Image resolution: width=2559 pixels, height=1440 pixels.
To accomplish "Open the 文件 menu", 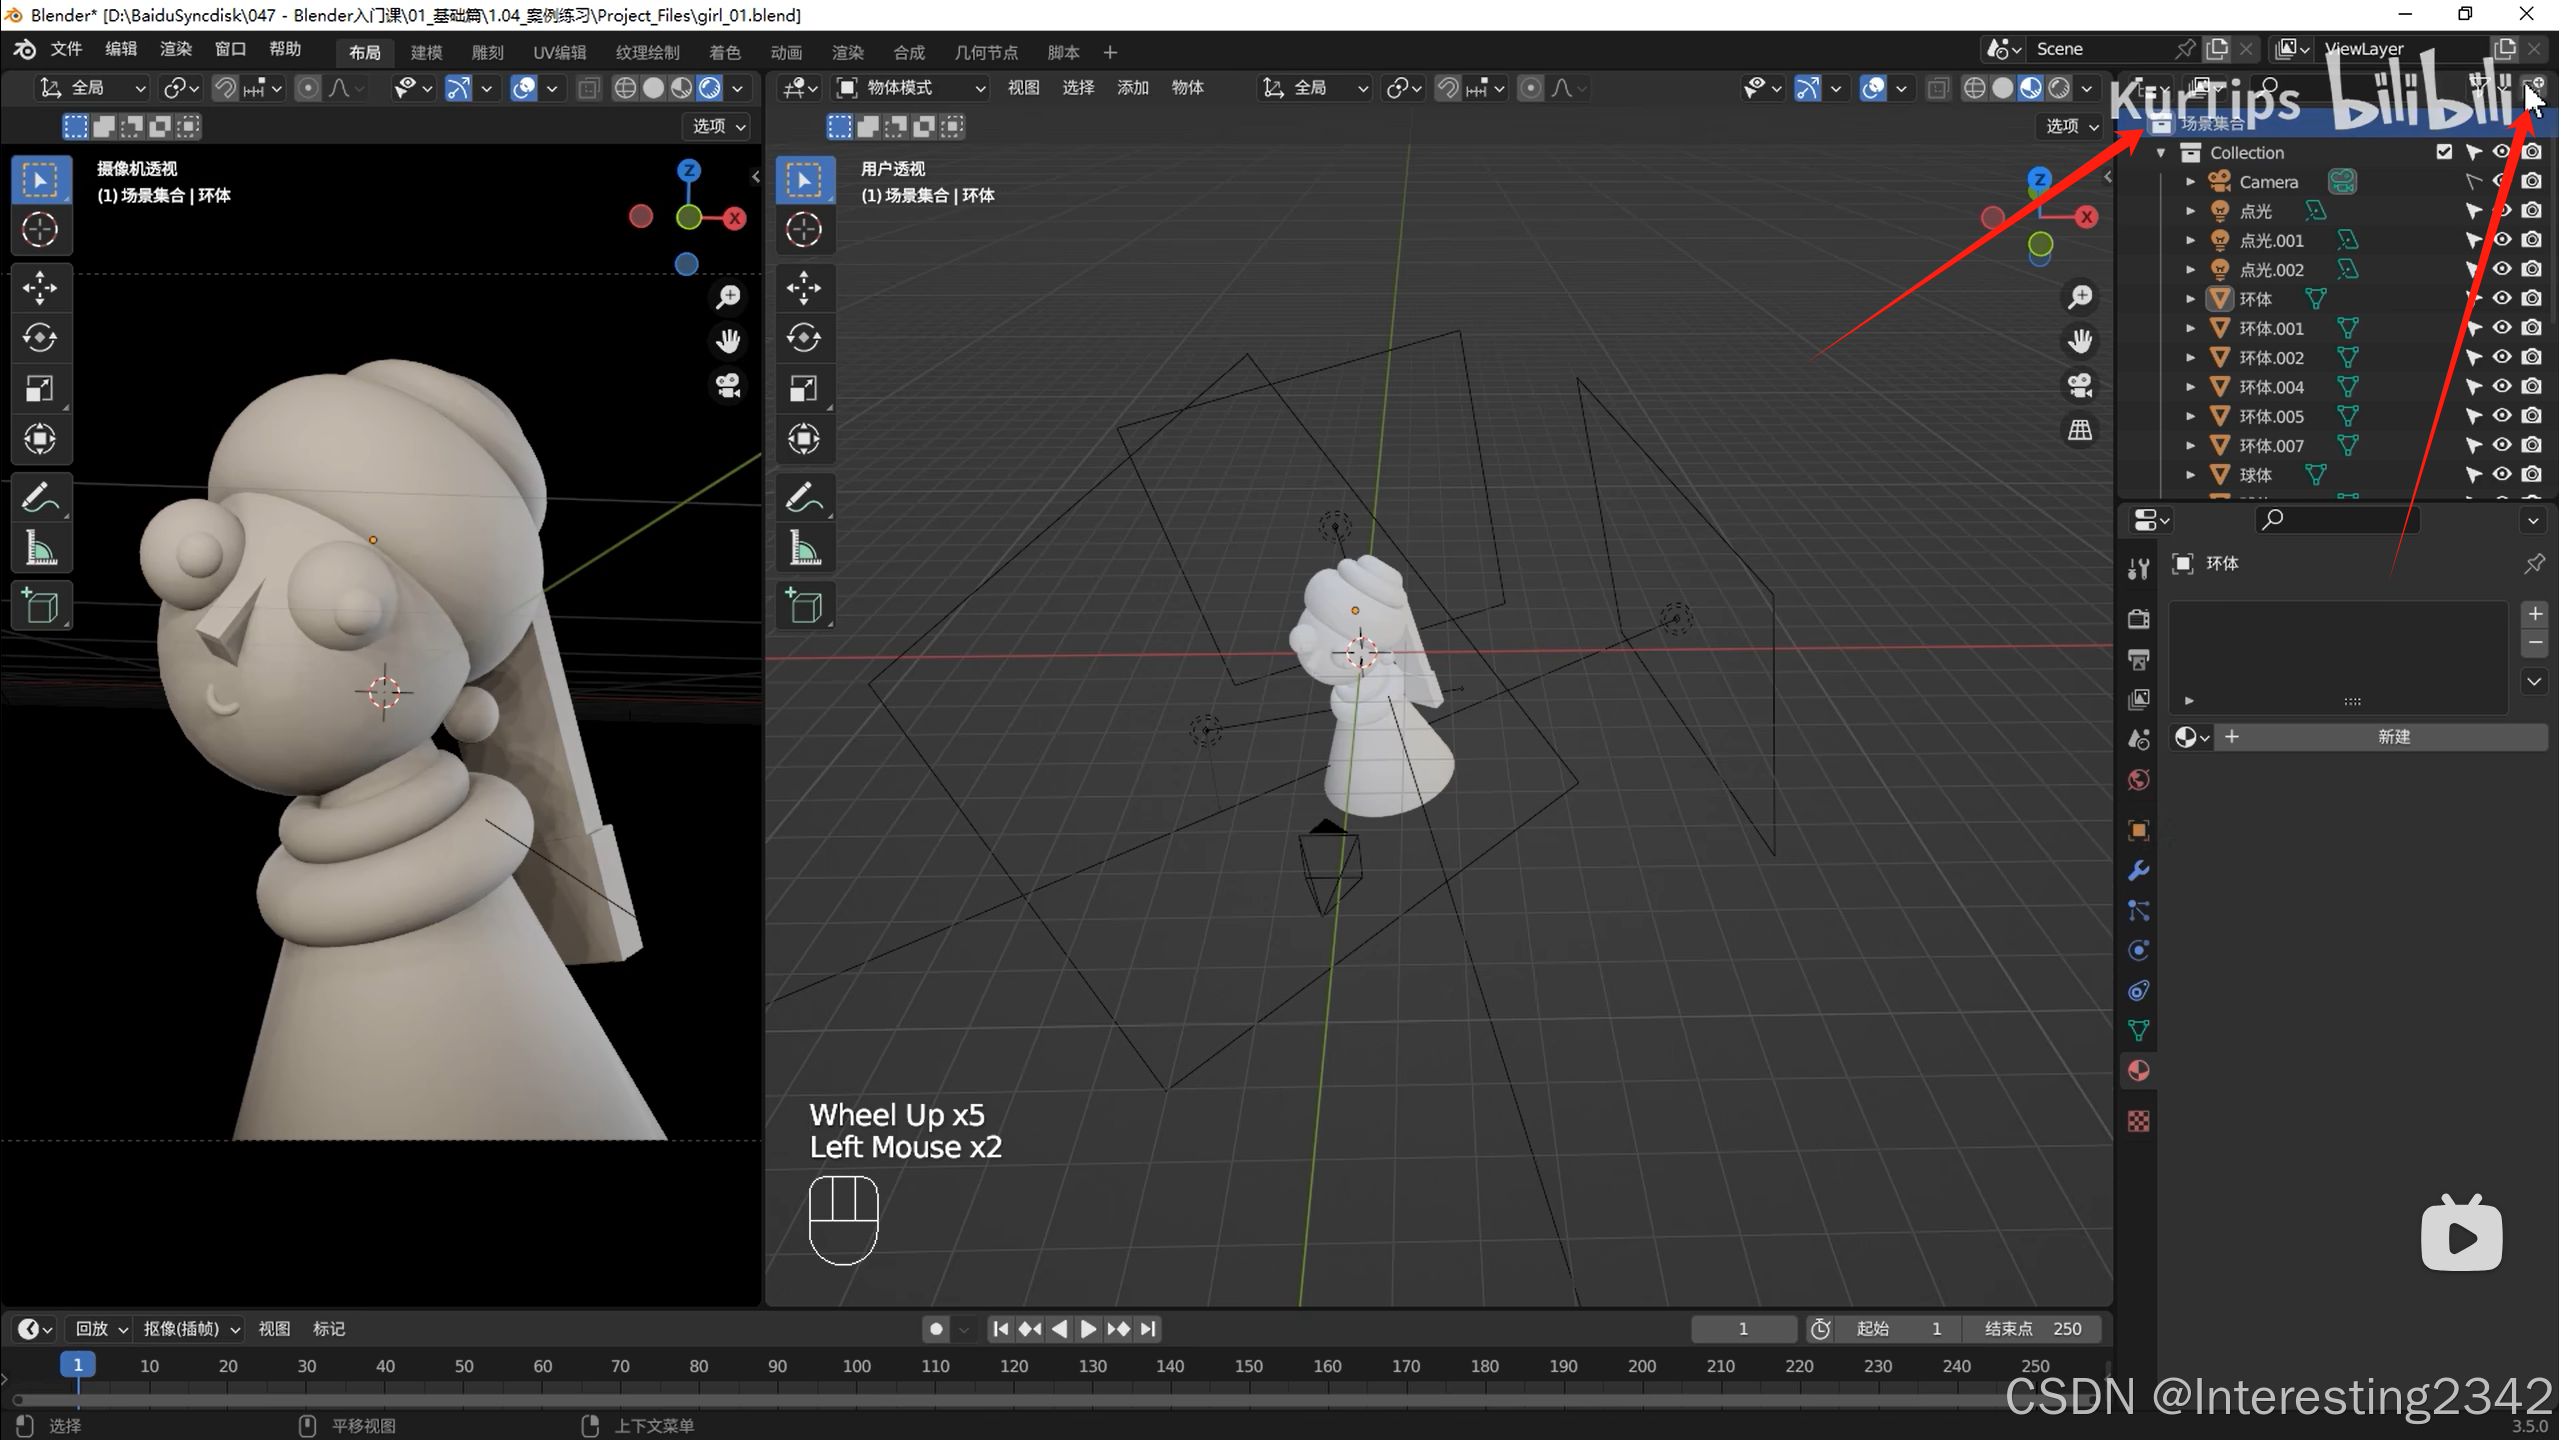I will (66, 49).
